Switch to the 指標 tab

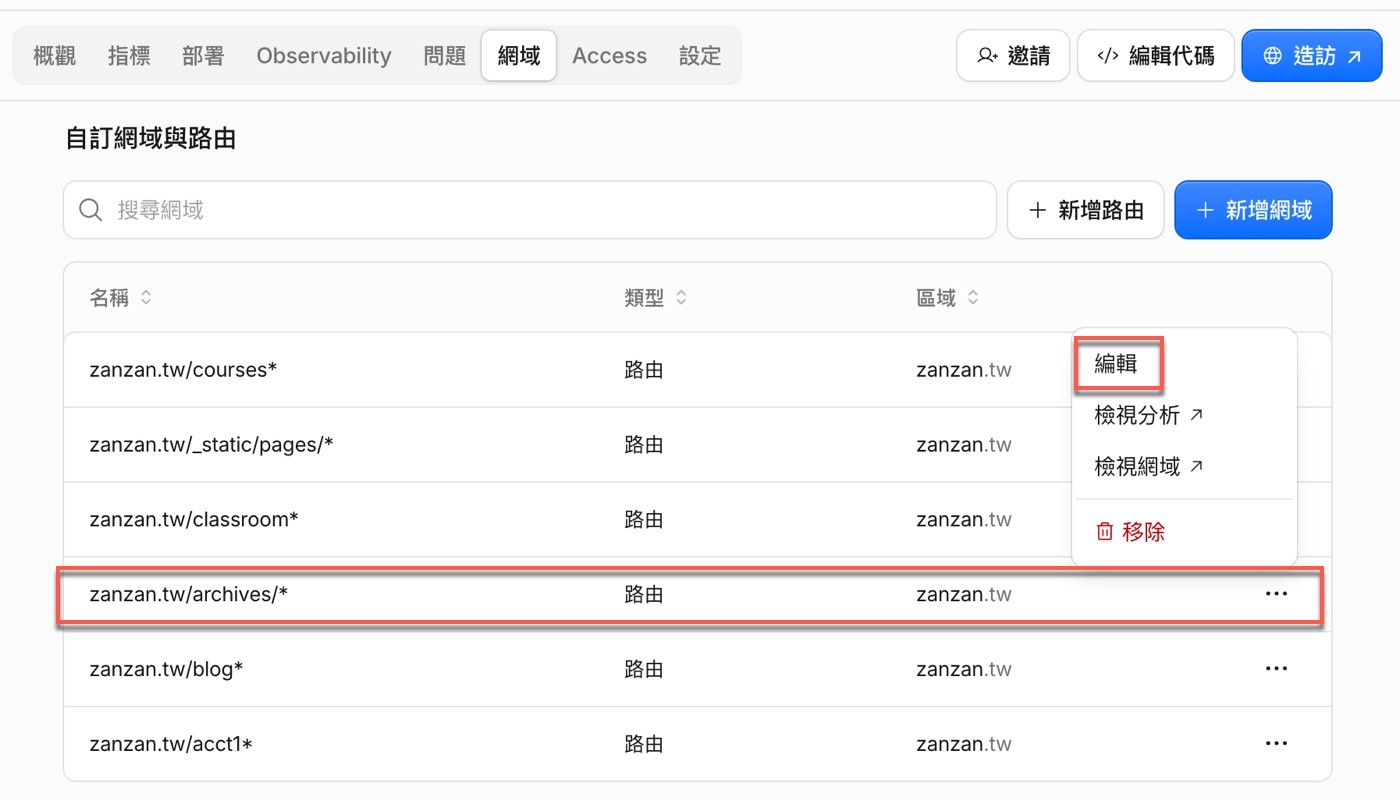pyautogui.click(x=129, y=56)
